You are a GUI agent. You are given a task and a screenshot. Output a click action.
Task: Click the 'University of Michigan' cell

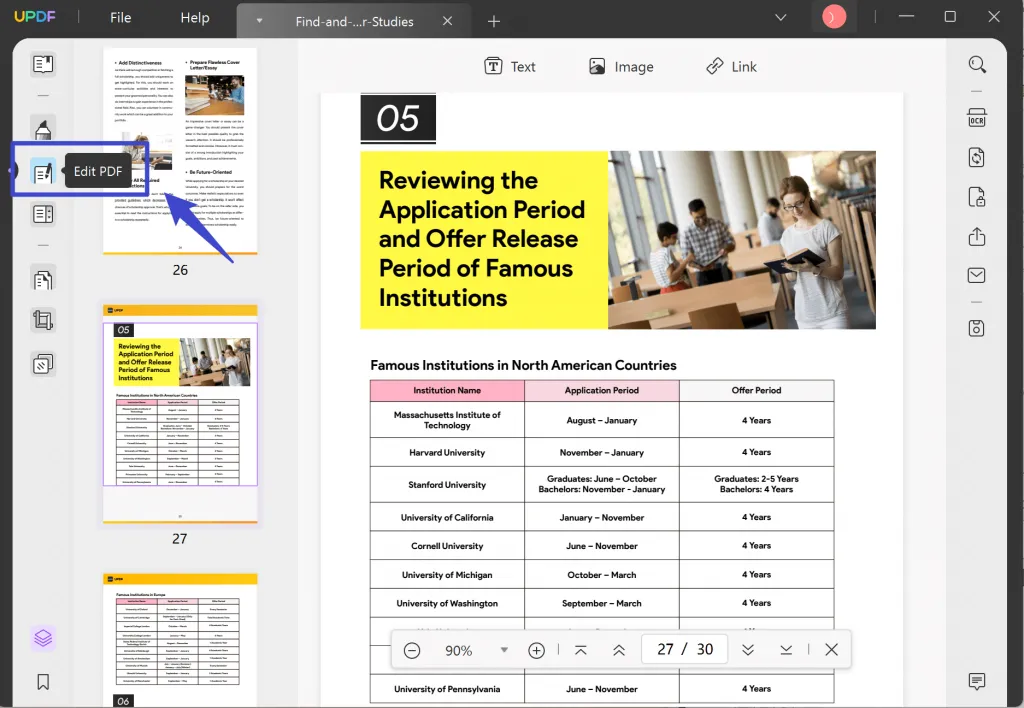coord(447,575)
